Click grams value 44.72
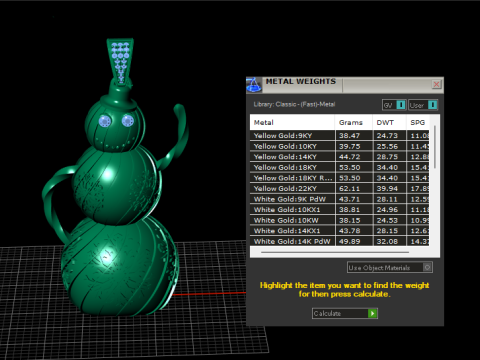This screenshot has width=480, height=360. (349, 157)
